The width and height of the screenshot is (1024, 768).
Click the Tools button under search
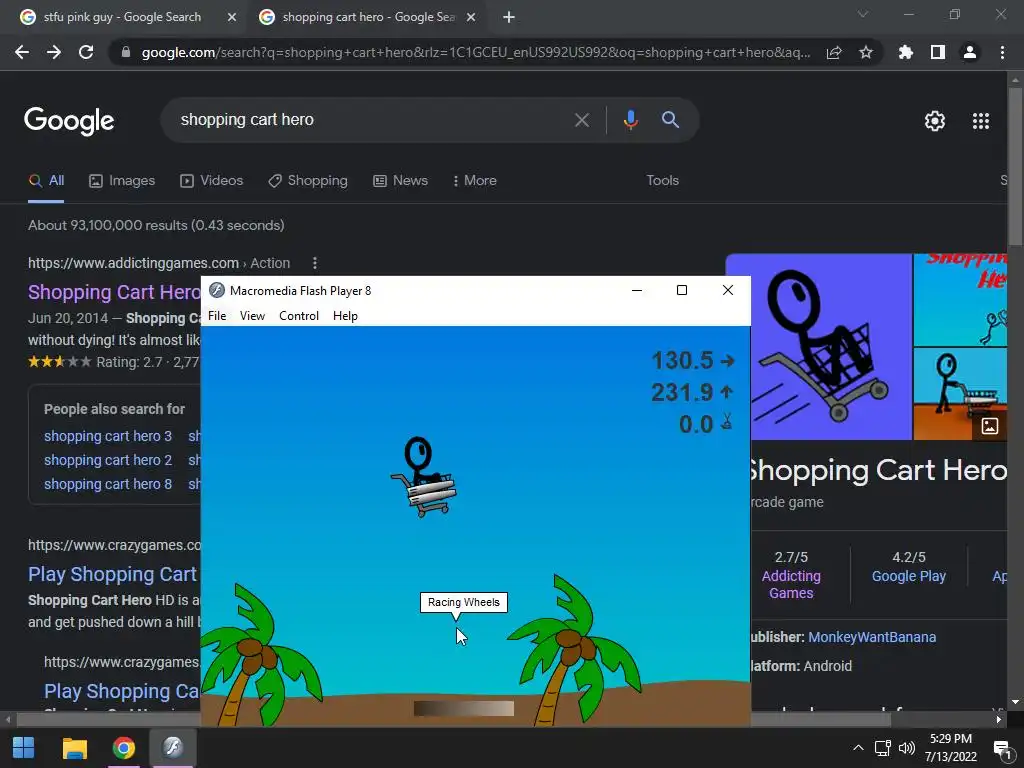click(x=662, y=181)
